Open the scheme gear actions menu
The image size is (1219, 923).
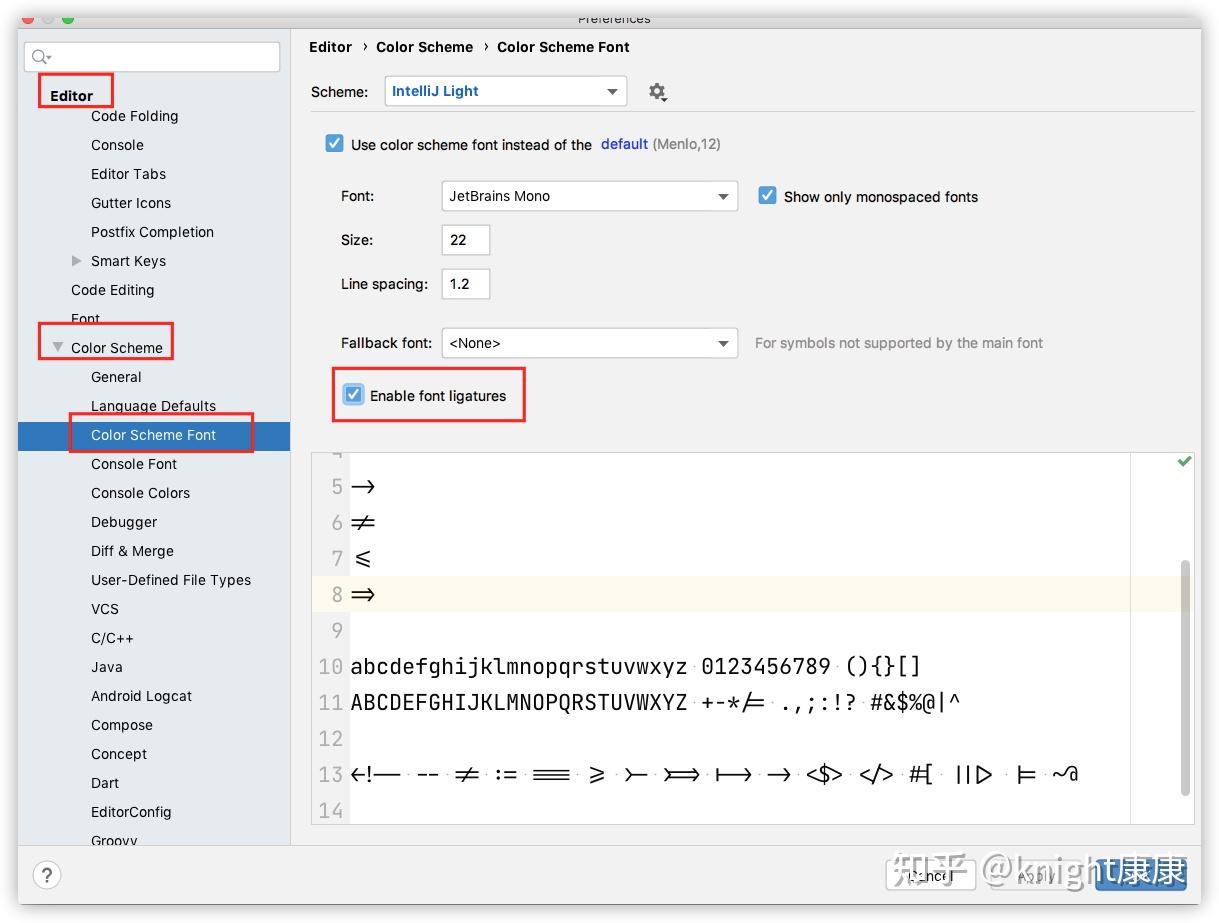pyautogui.click(x=657, y=92)
